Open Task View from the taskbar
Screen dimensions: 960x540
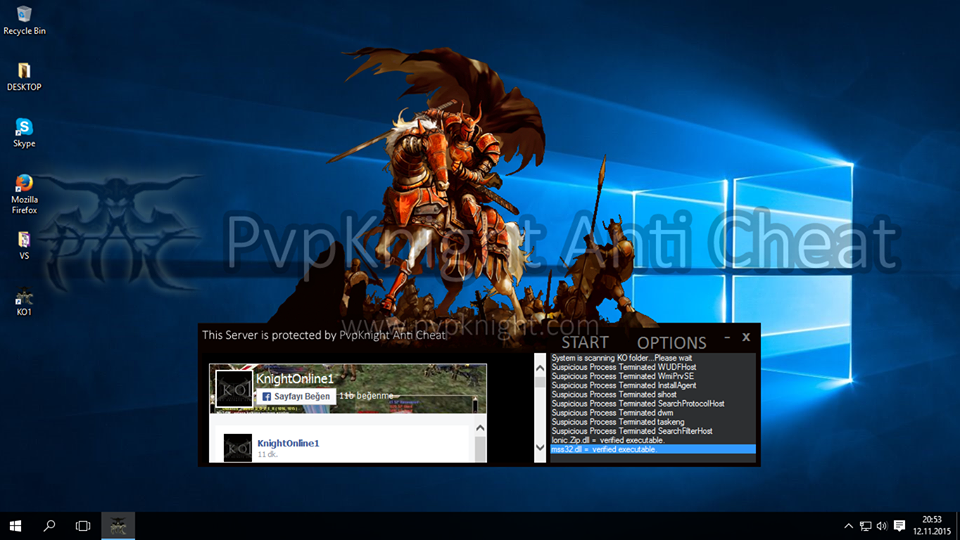[83, 525]
